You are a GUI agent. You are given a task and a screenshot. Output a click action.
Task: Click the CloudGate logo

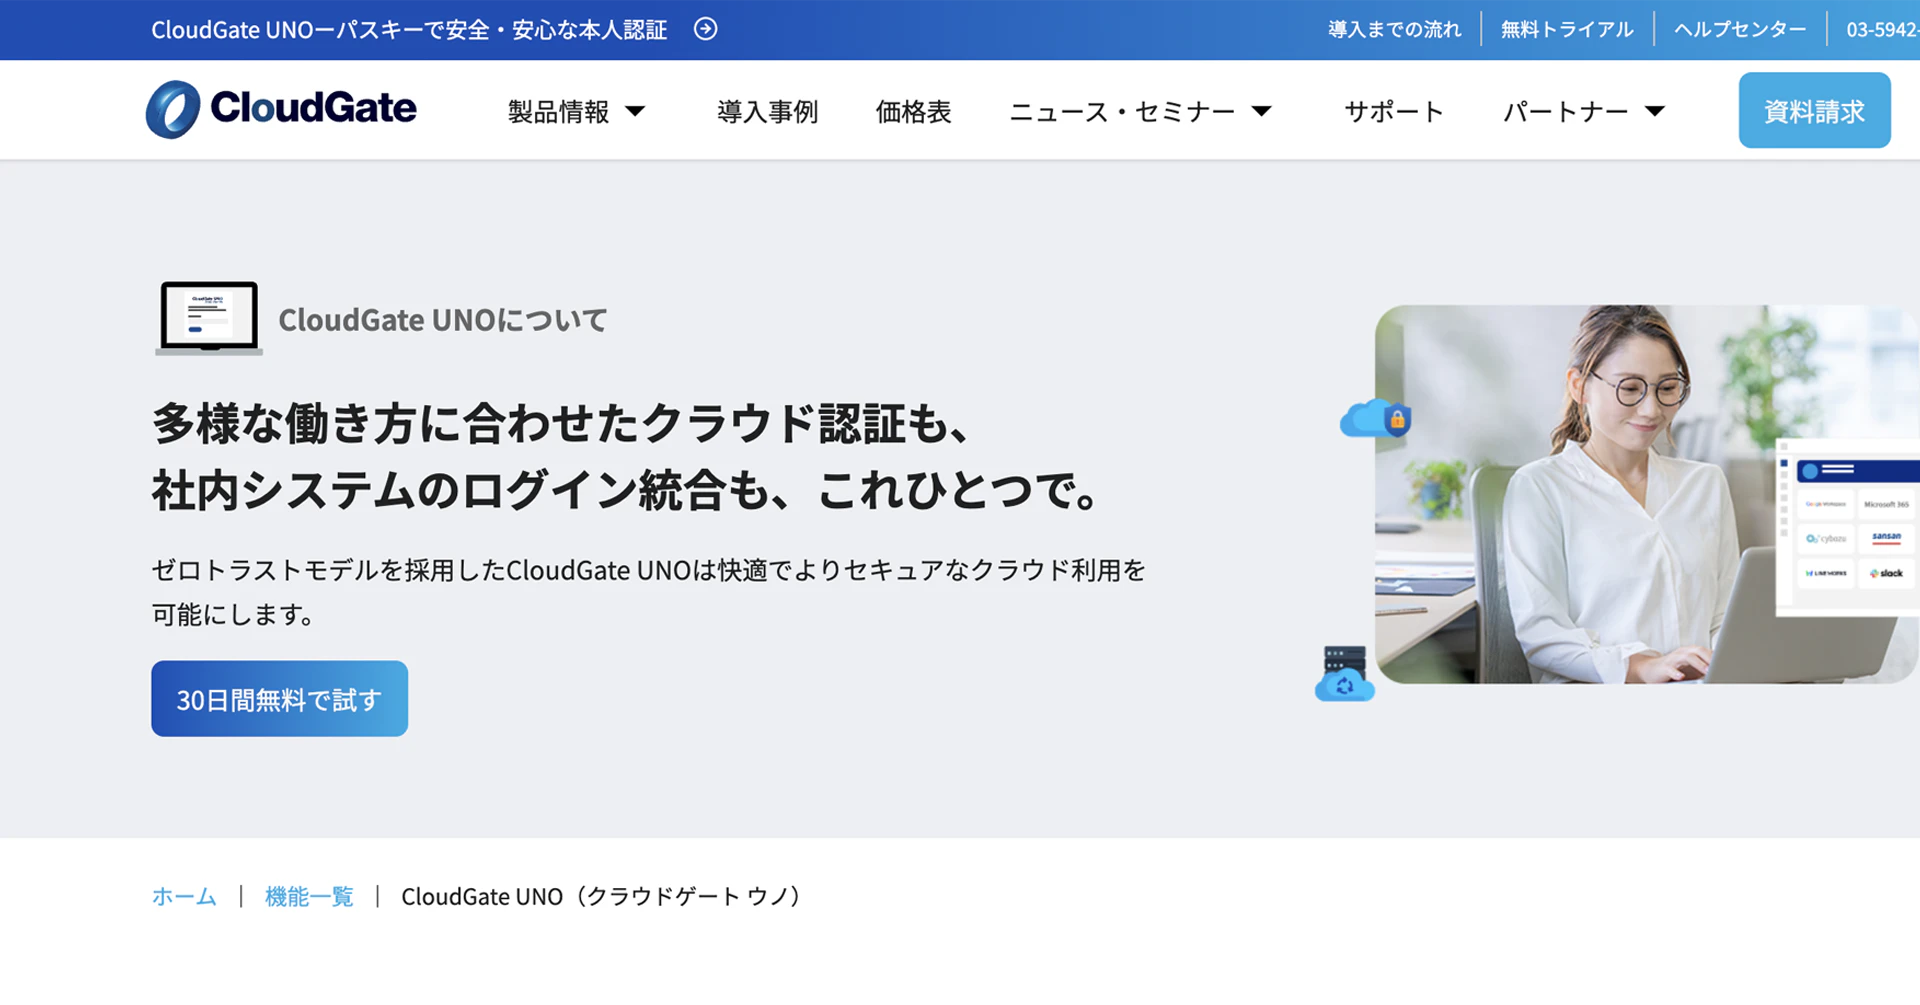point(281,109)
